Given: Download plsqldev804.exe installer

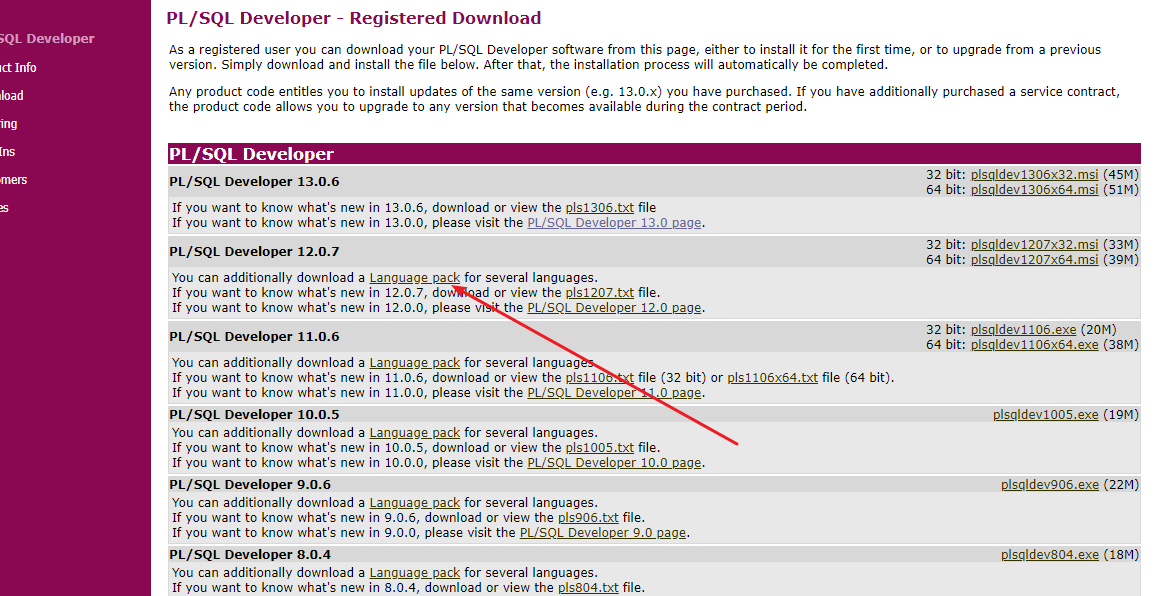Looking at the screenshot, I should coord(1050,555).
